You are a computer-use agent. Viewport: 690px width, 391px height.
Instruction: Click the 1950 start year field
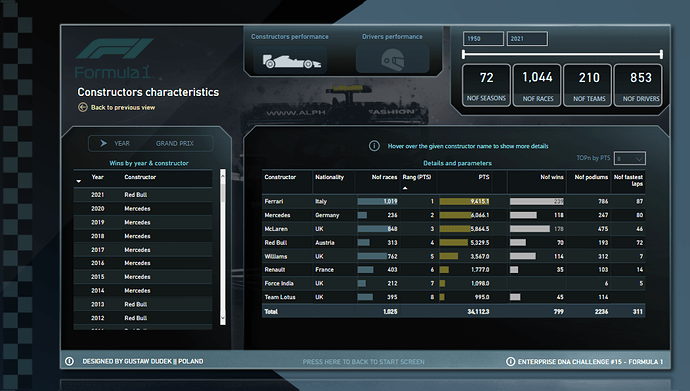point(483,39)
